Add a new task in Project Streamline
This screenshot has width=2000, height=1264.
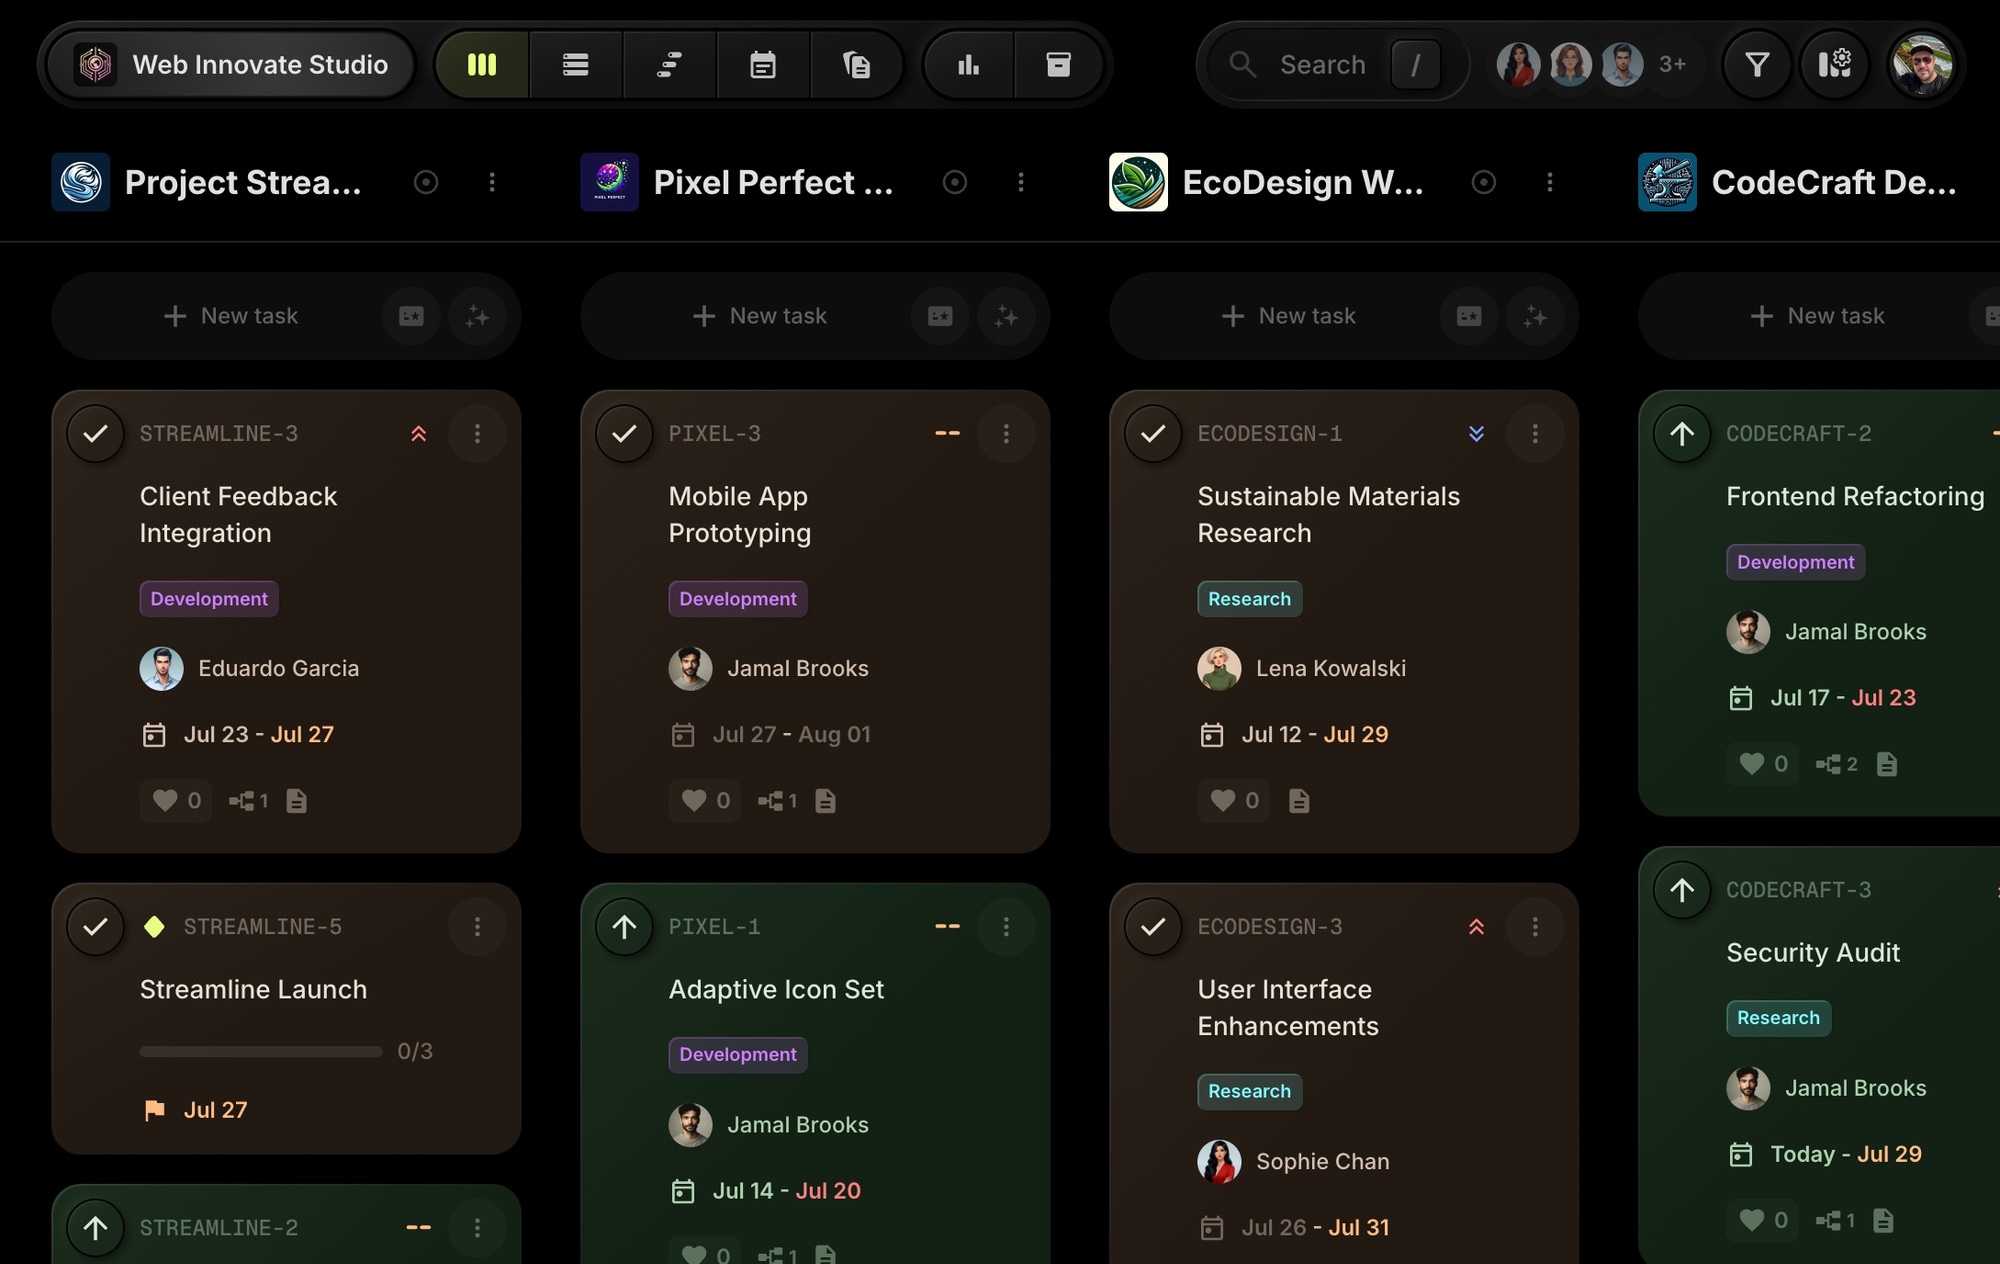pos(231,316)
